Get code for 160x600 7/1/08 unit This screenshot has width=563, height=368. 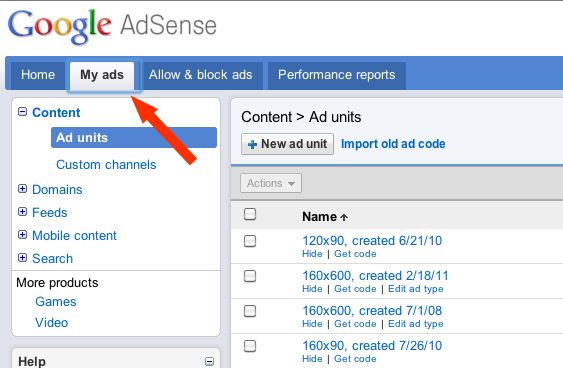pos(355,324)
